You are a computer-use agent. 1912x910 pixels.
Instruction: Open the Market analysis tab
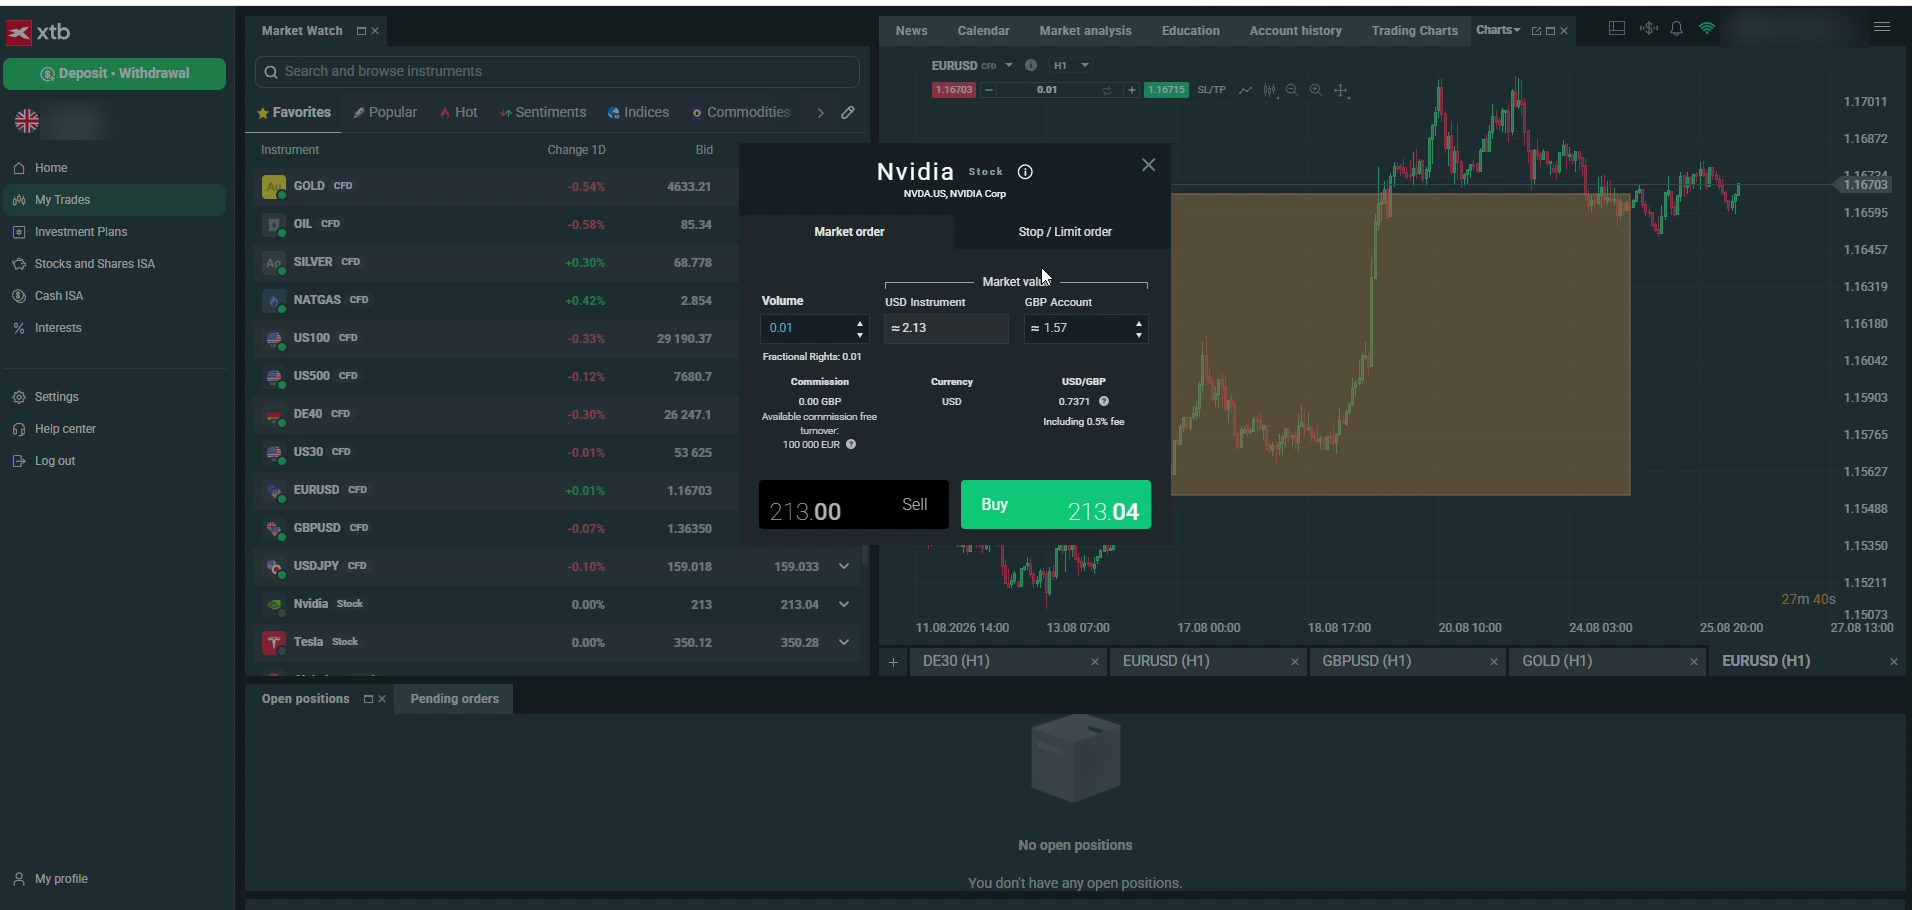click(x=1085, y=31)
